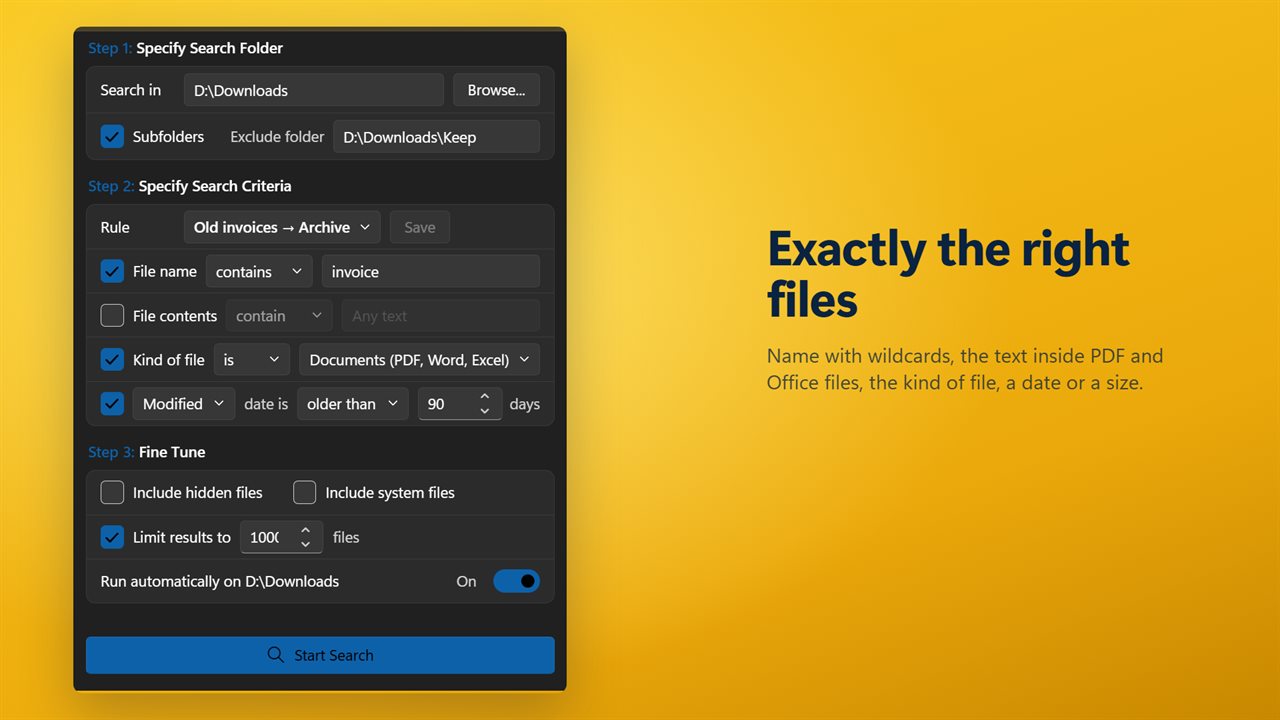Viewport: 1280px width, 720px height.
Task: Open the Rule dropdown showing Old invoices → Archive
Action: [282, 227]
